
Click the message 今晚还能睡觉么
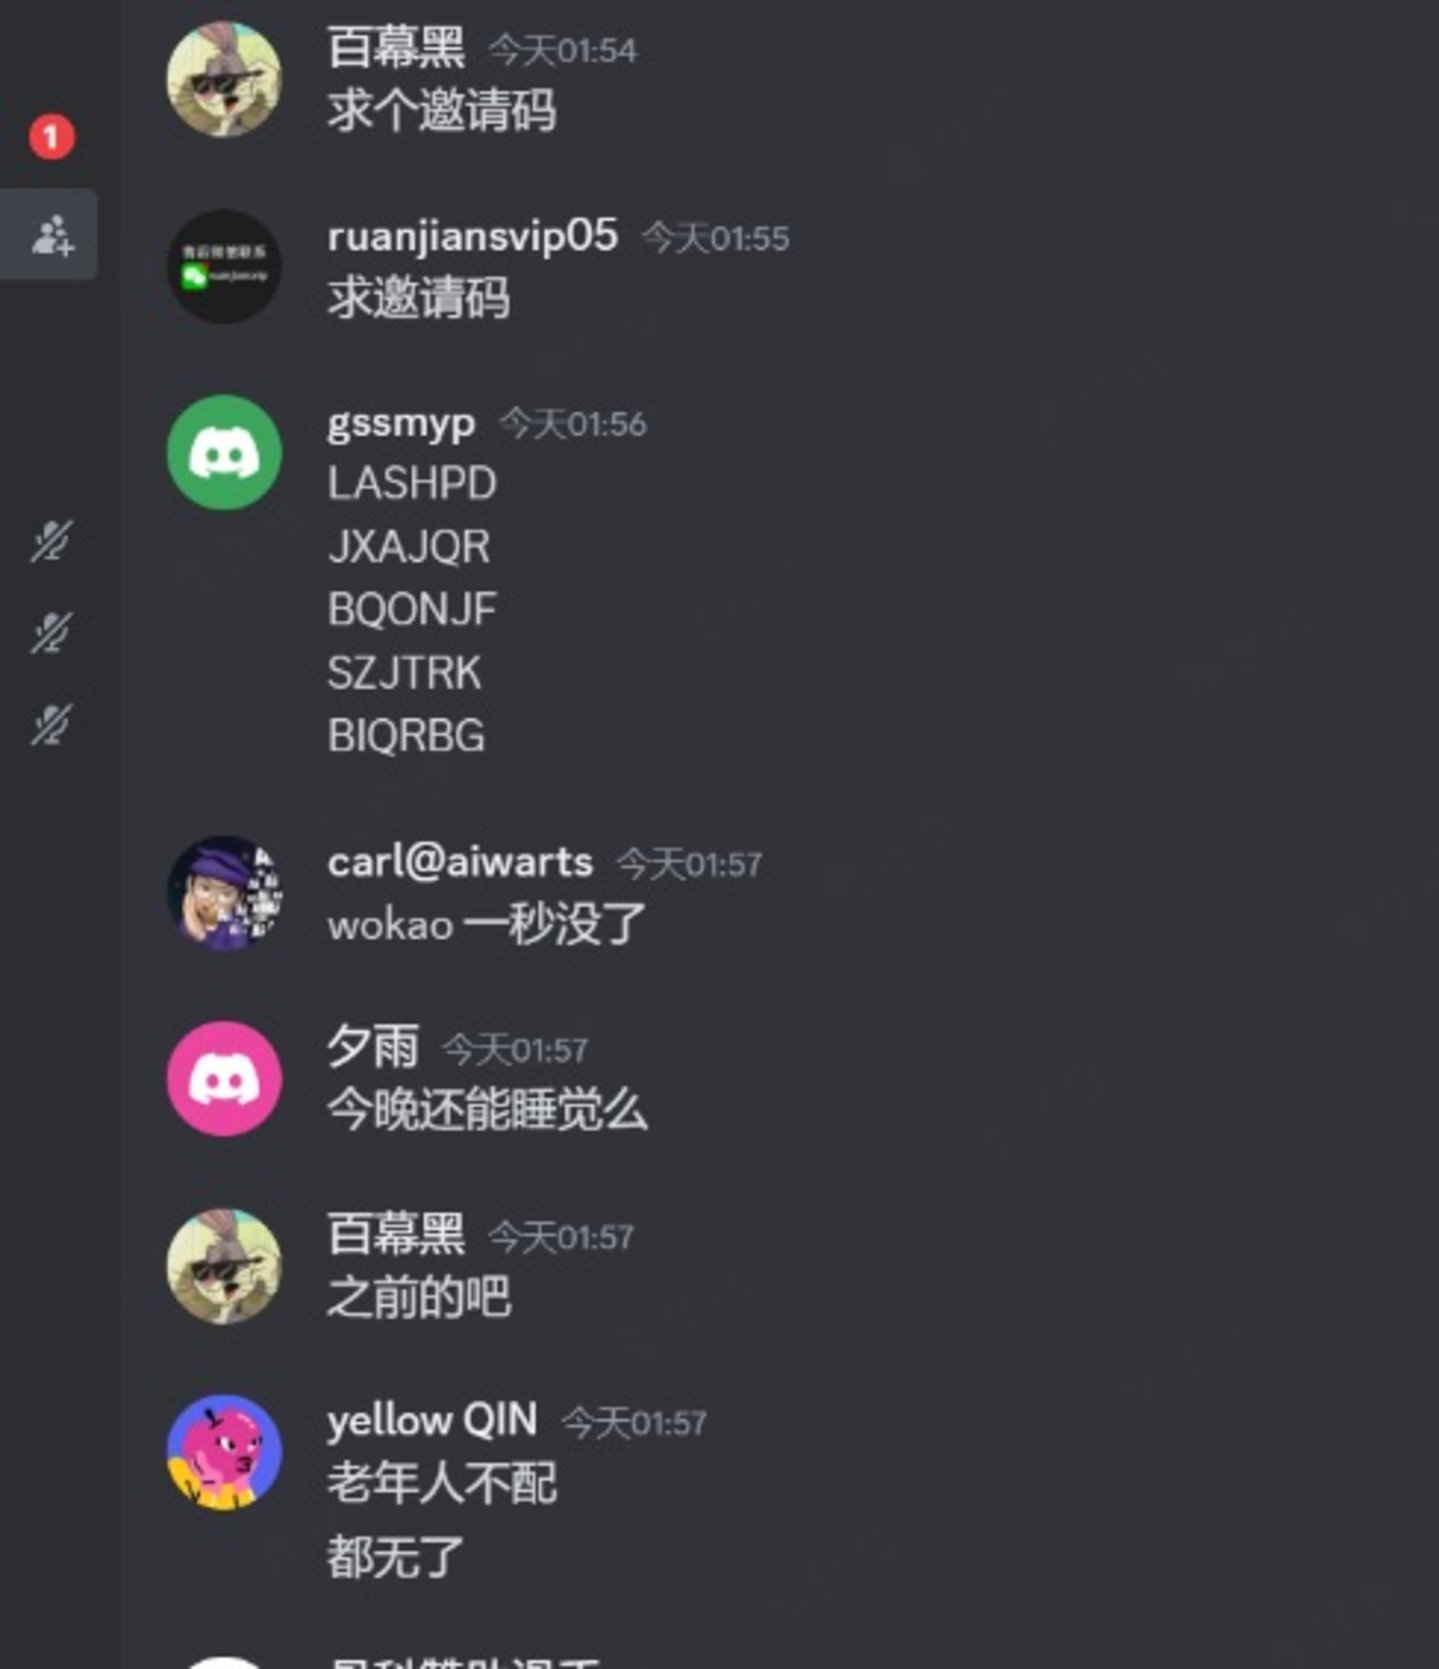(487, 1110)
